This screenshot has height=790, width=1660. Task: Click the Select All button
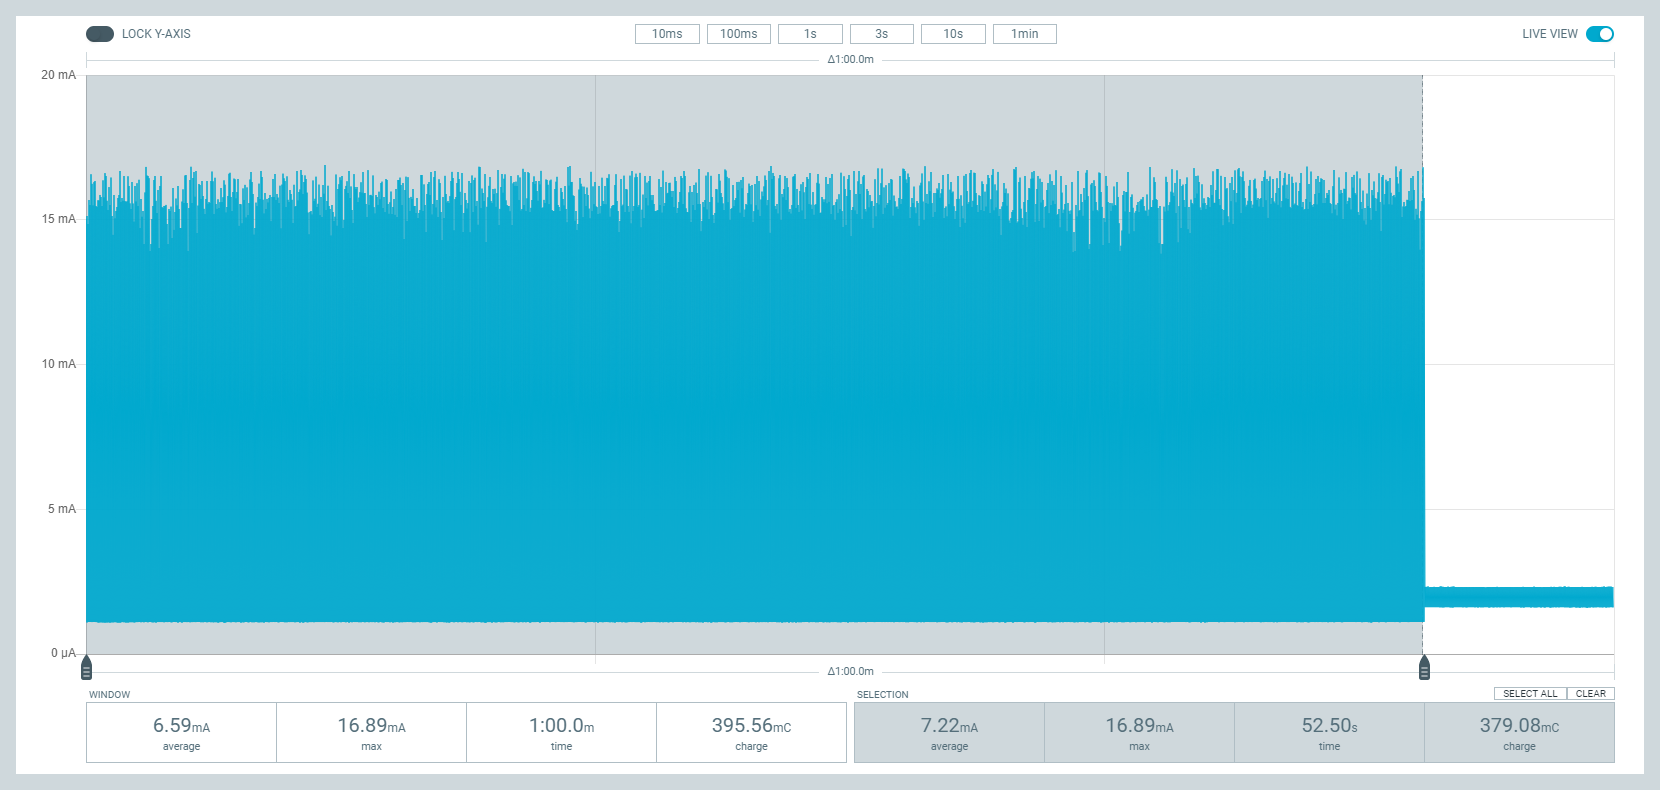[x=1530, y=694]
